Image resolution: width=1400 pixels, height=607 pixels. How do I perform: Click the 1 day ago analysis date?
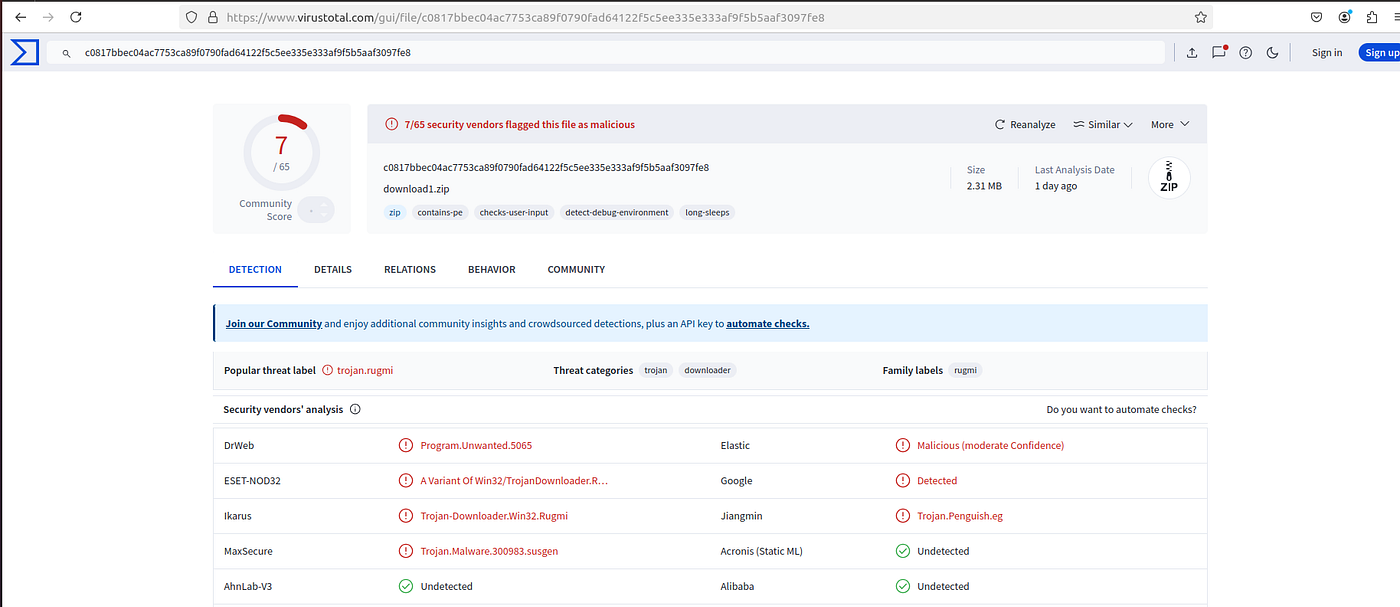pos(1056,186)
